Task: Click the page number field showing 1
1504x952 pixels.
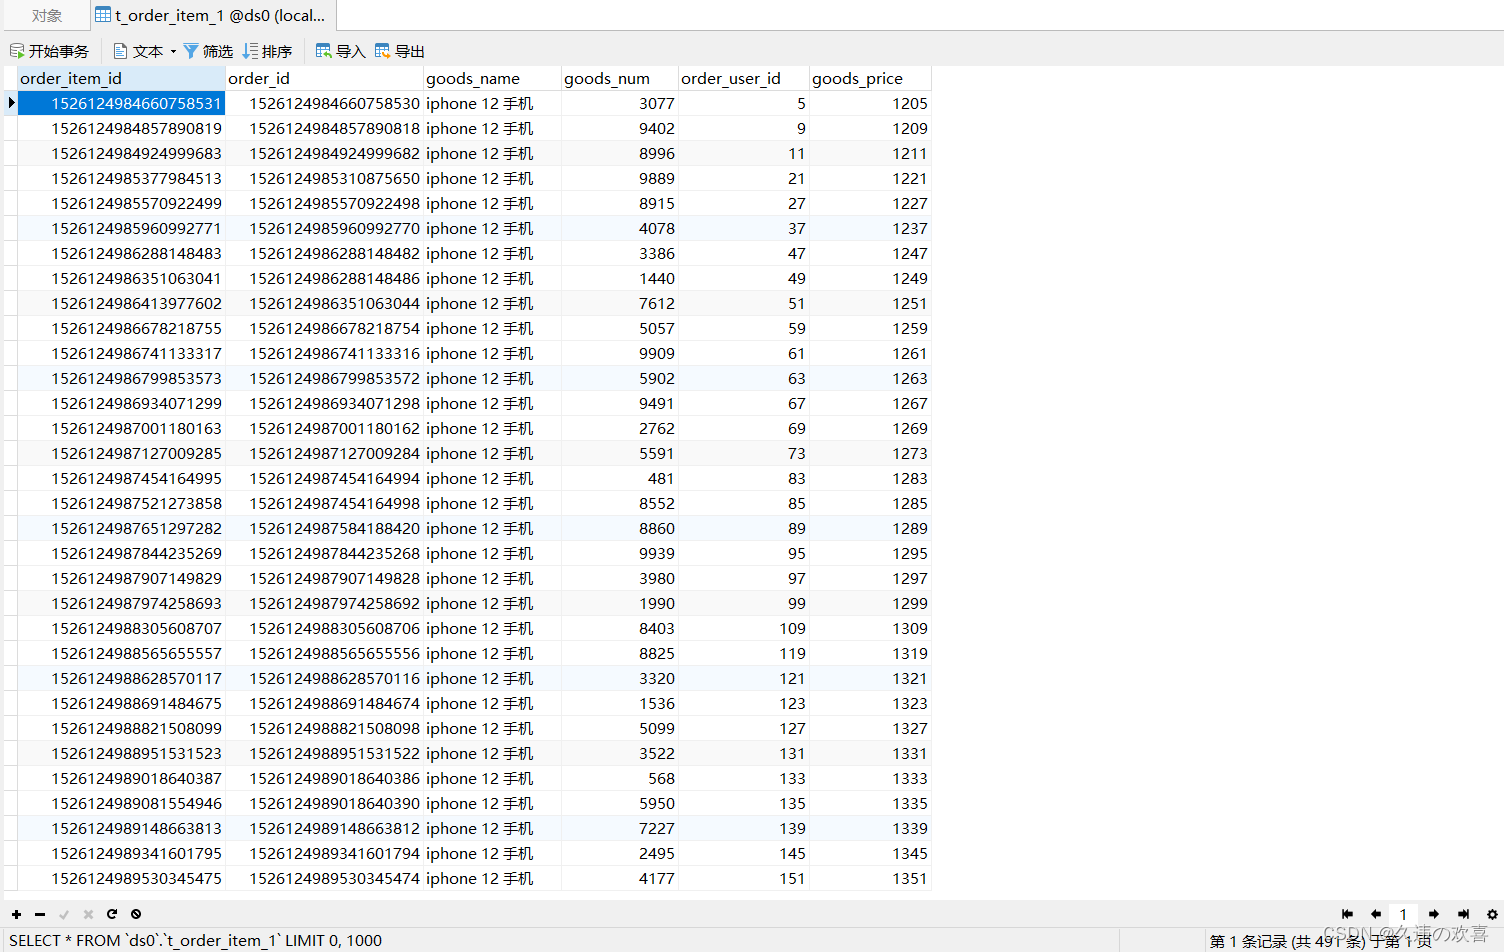Action: click(x=1403, y=914)
